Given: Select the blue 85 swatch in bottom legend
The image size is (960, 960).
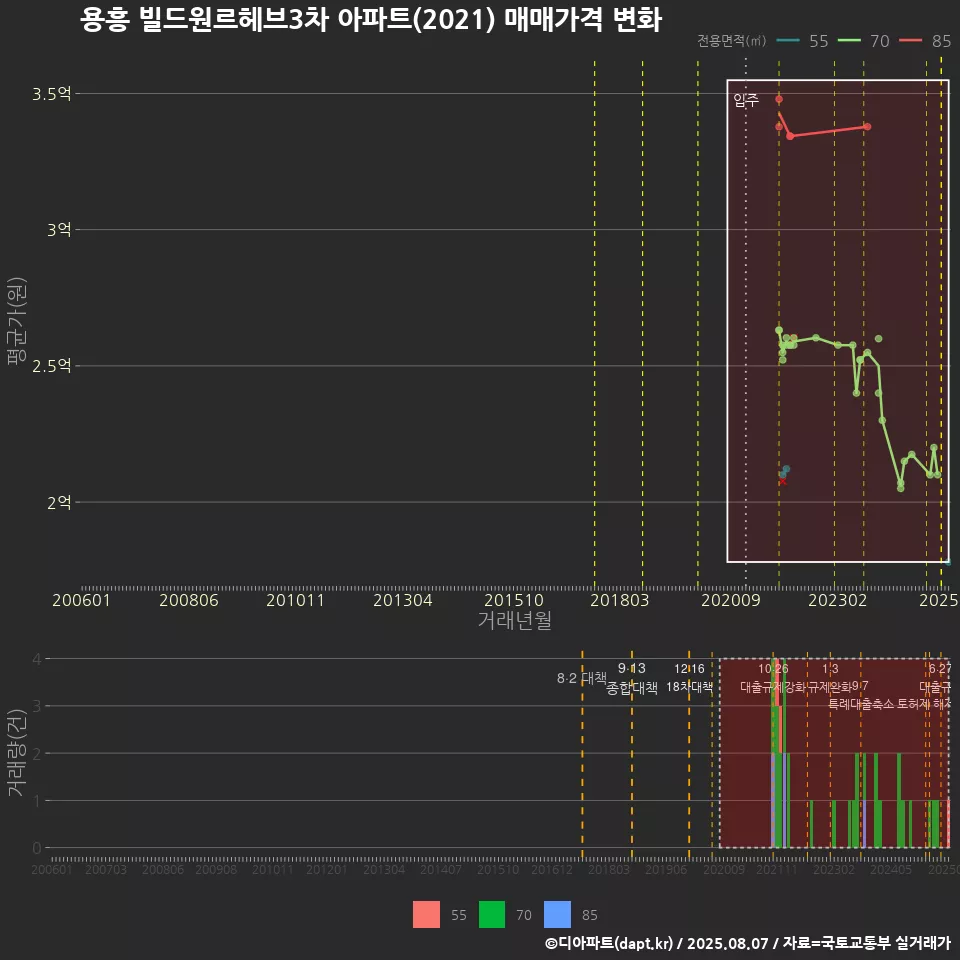Looking at the screenshot, I should 557,915.
